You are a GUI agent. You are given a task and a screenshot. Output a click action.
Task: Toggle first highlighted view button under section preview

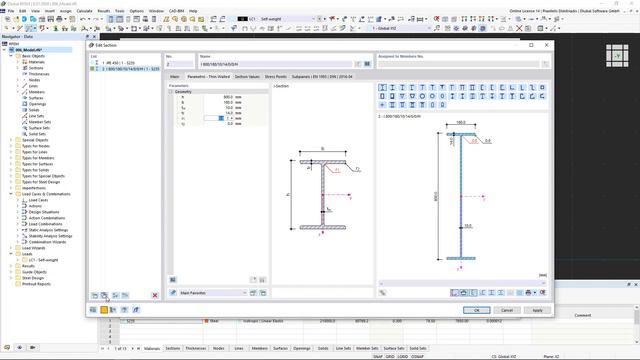[x=454, y=293]
